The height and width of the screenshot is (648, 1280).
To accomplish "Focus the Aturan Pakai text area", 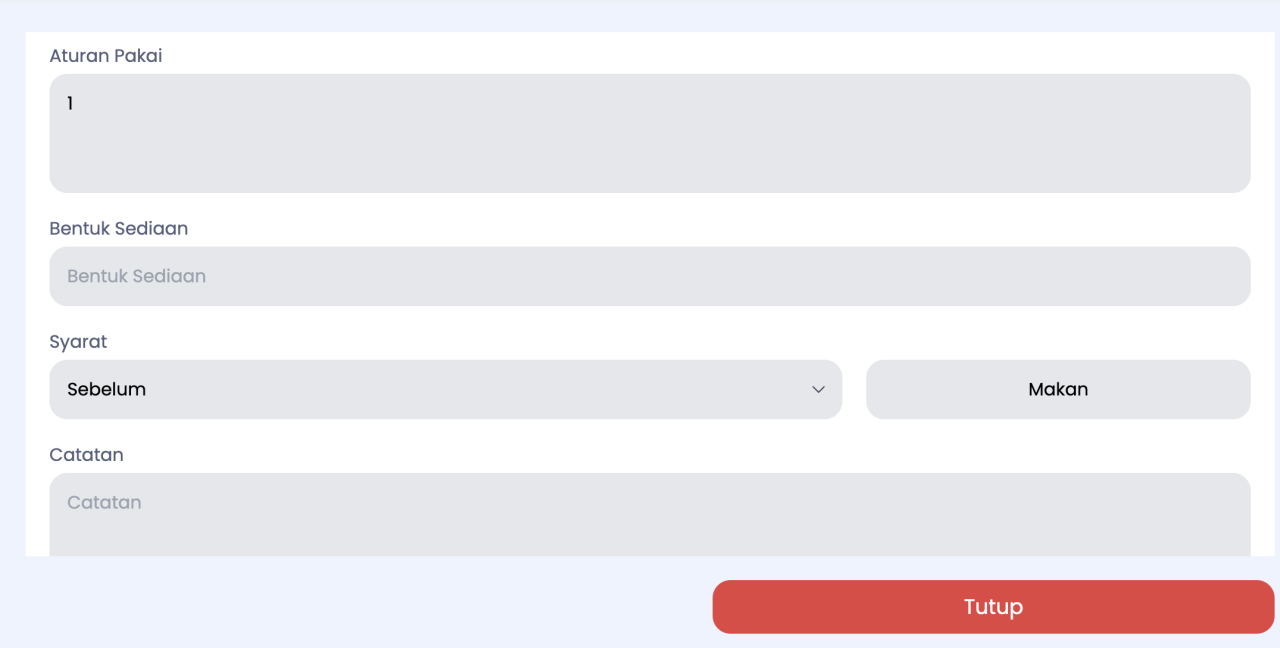I will coord(650,133).
